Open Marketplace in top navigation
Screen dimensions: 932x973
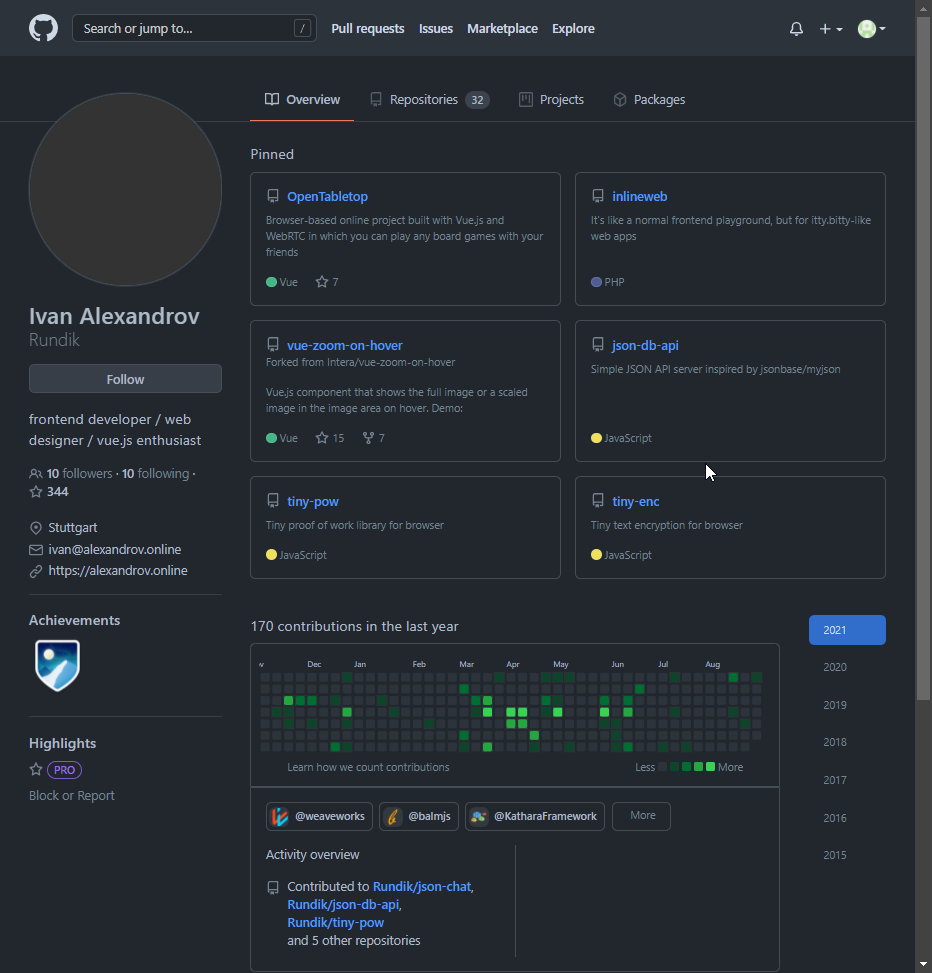click(502, 29)
